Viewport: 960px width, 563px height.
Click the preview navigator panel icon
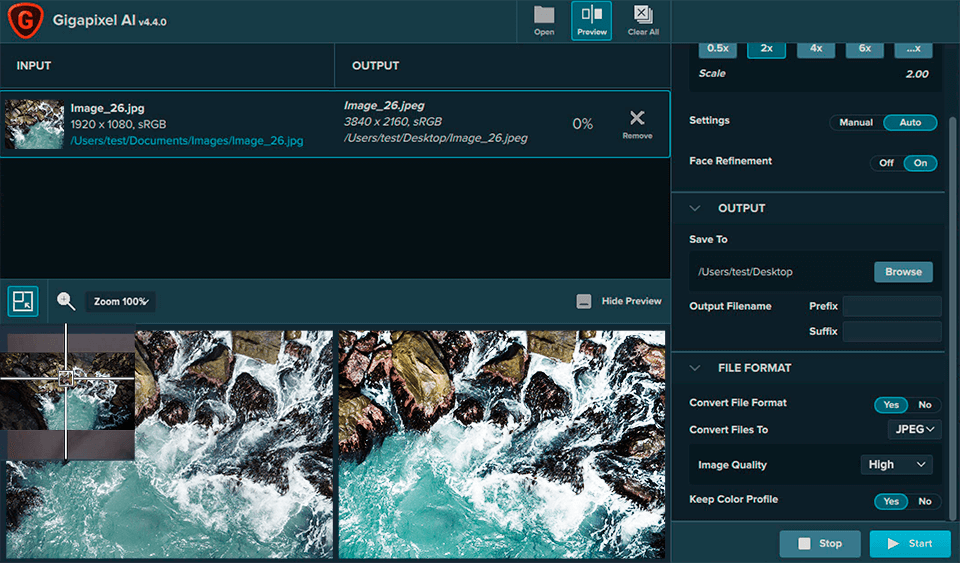[23, 301]
